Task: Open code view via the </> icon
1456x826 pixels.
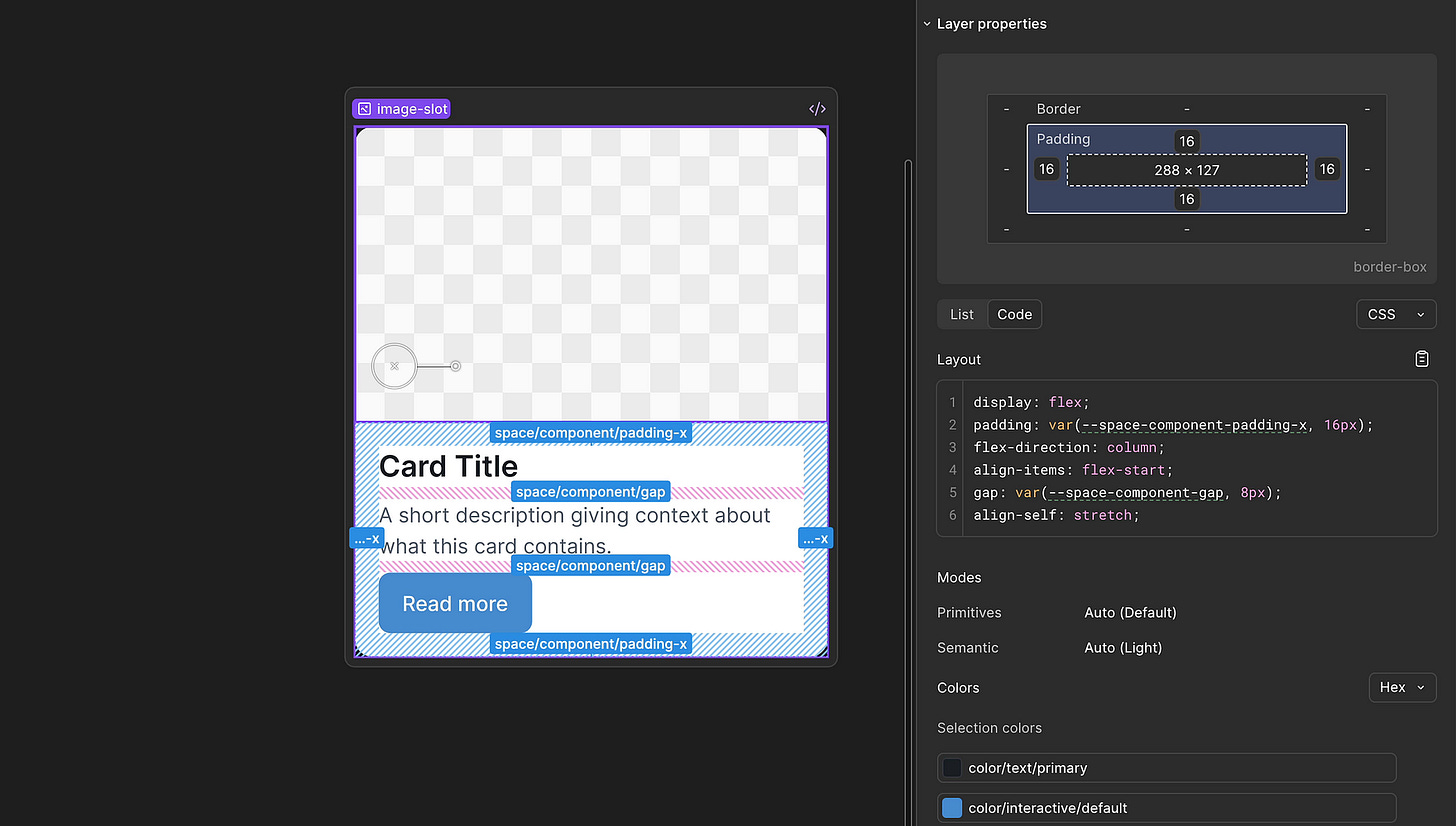Action: tap(817, 108)
